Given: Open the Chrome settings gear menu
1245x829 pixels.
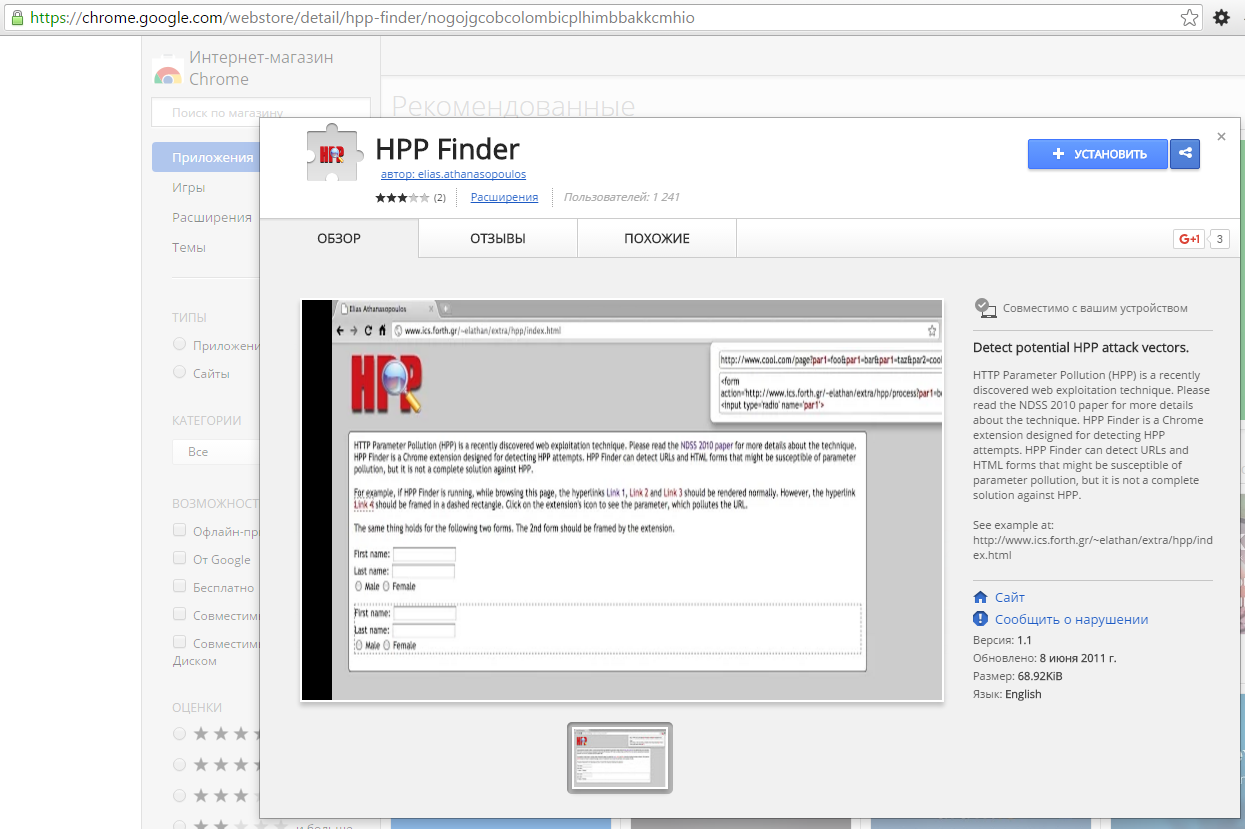Looking at the screenshot, I should tap(1221, 17).
